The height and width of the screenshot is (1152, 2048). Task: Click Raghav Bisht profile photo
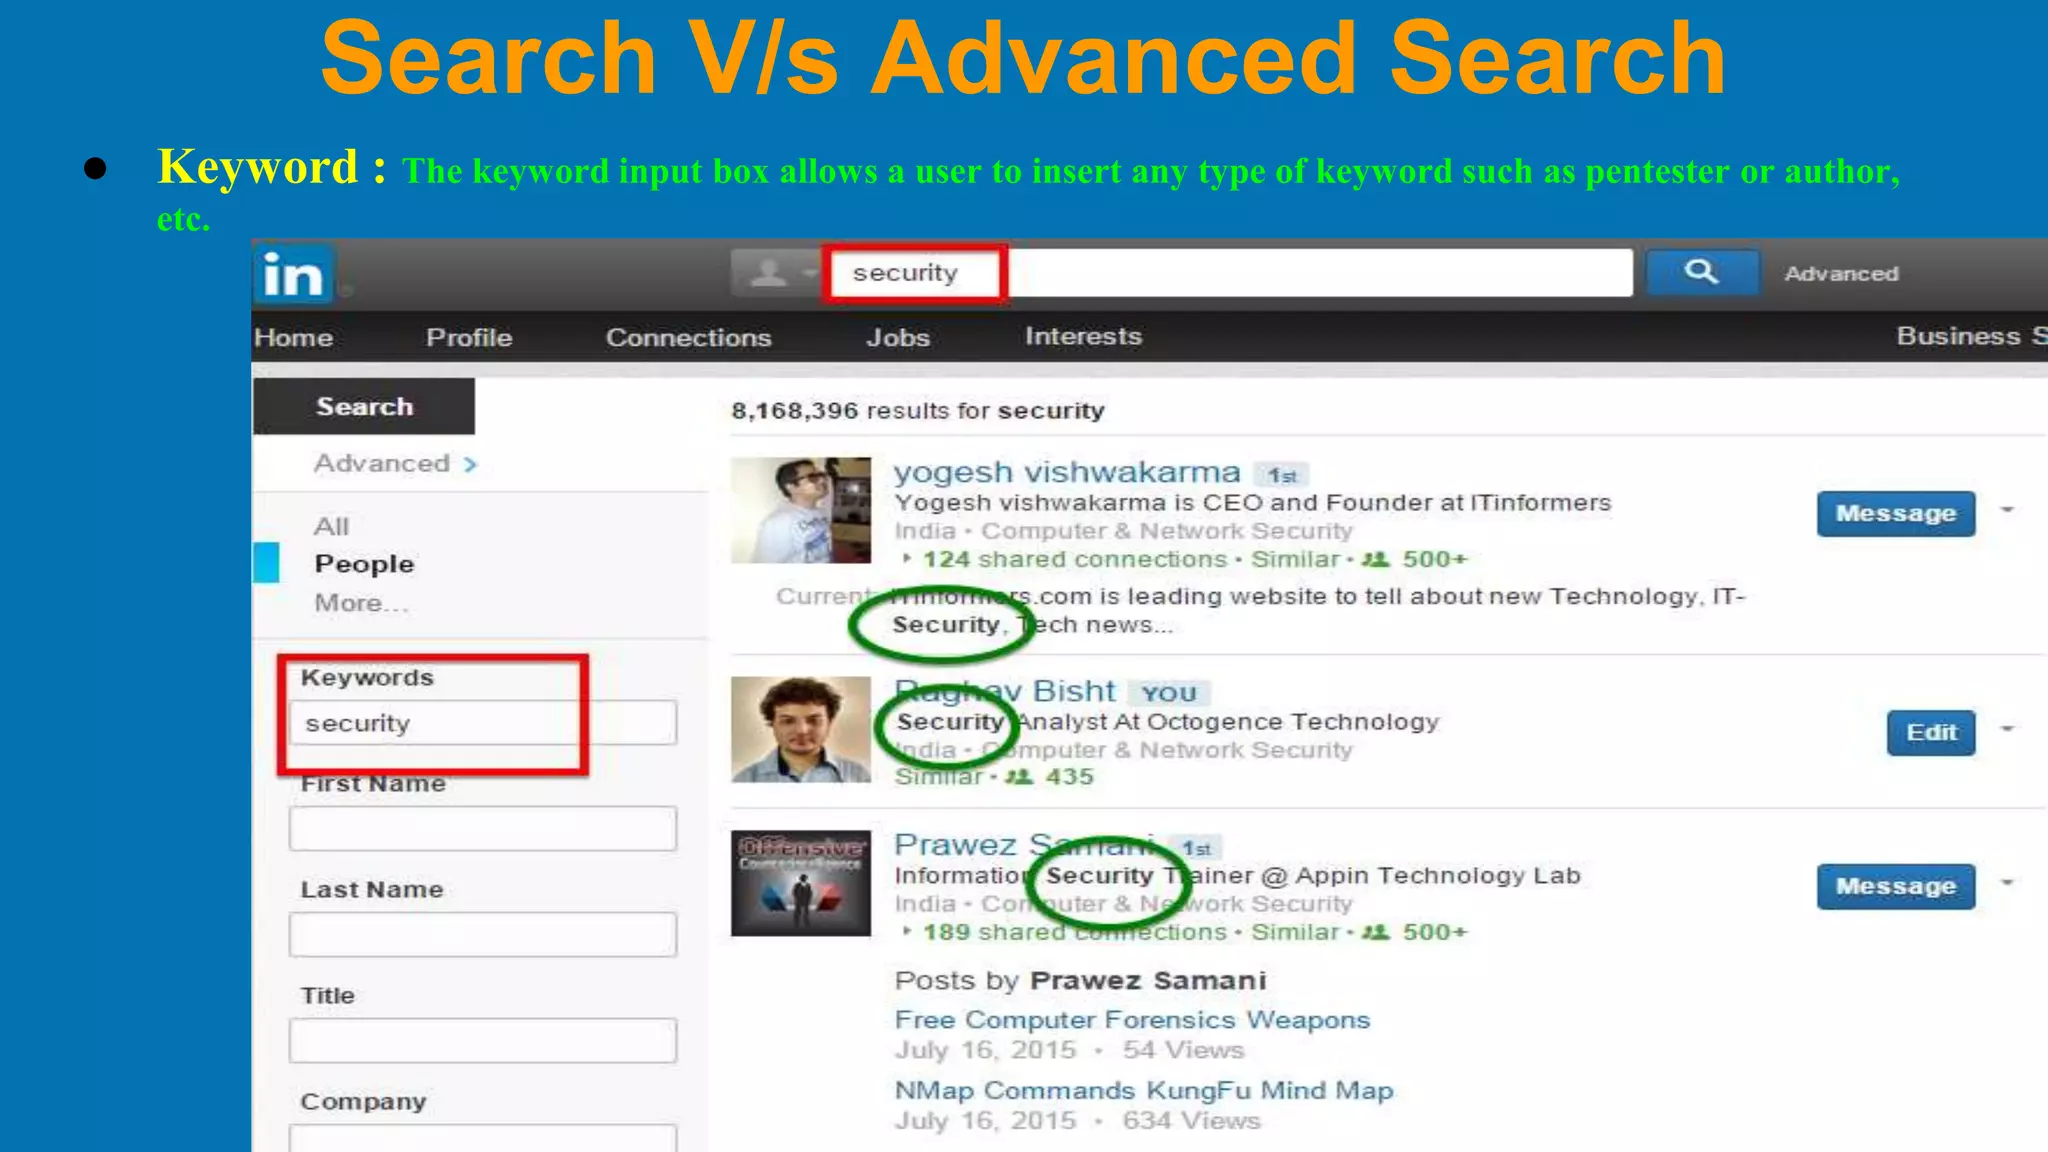coord(801,729)
